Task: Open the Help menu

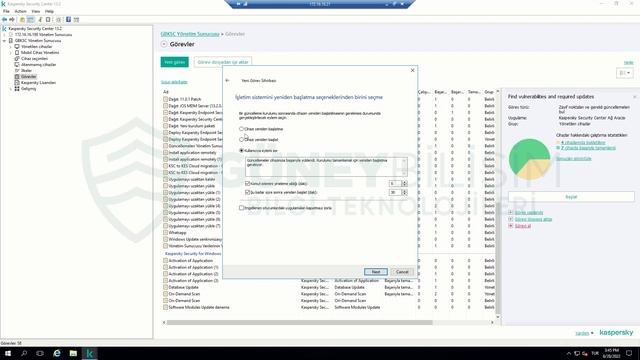Action: [x=49, y=11]
